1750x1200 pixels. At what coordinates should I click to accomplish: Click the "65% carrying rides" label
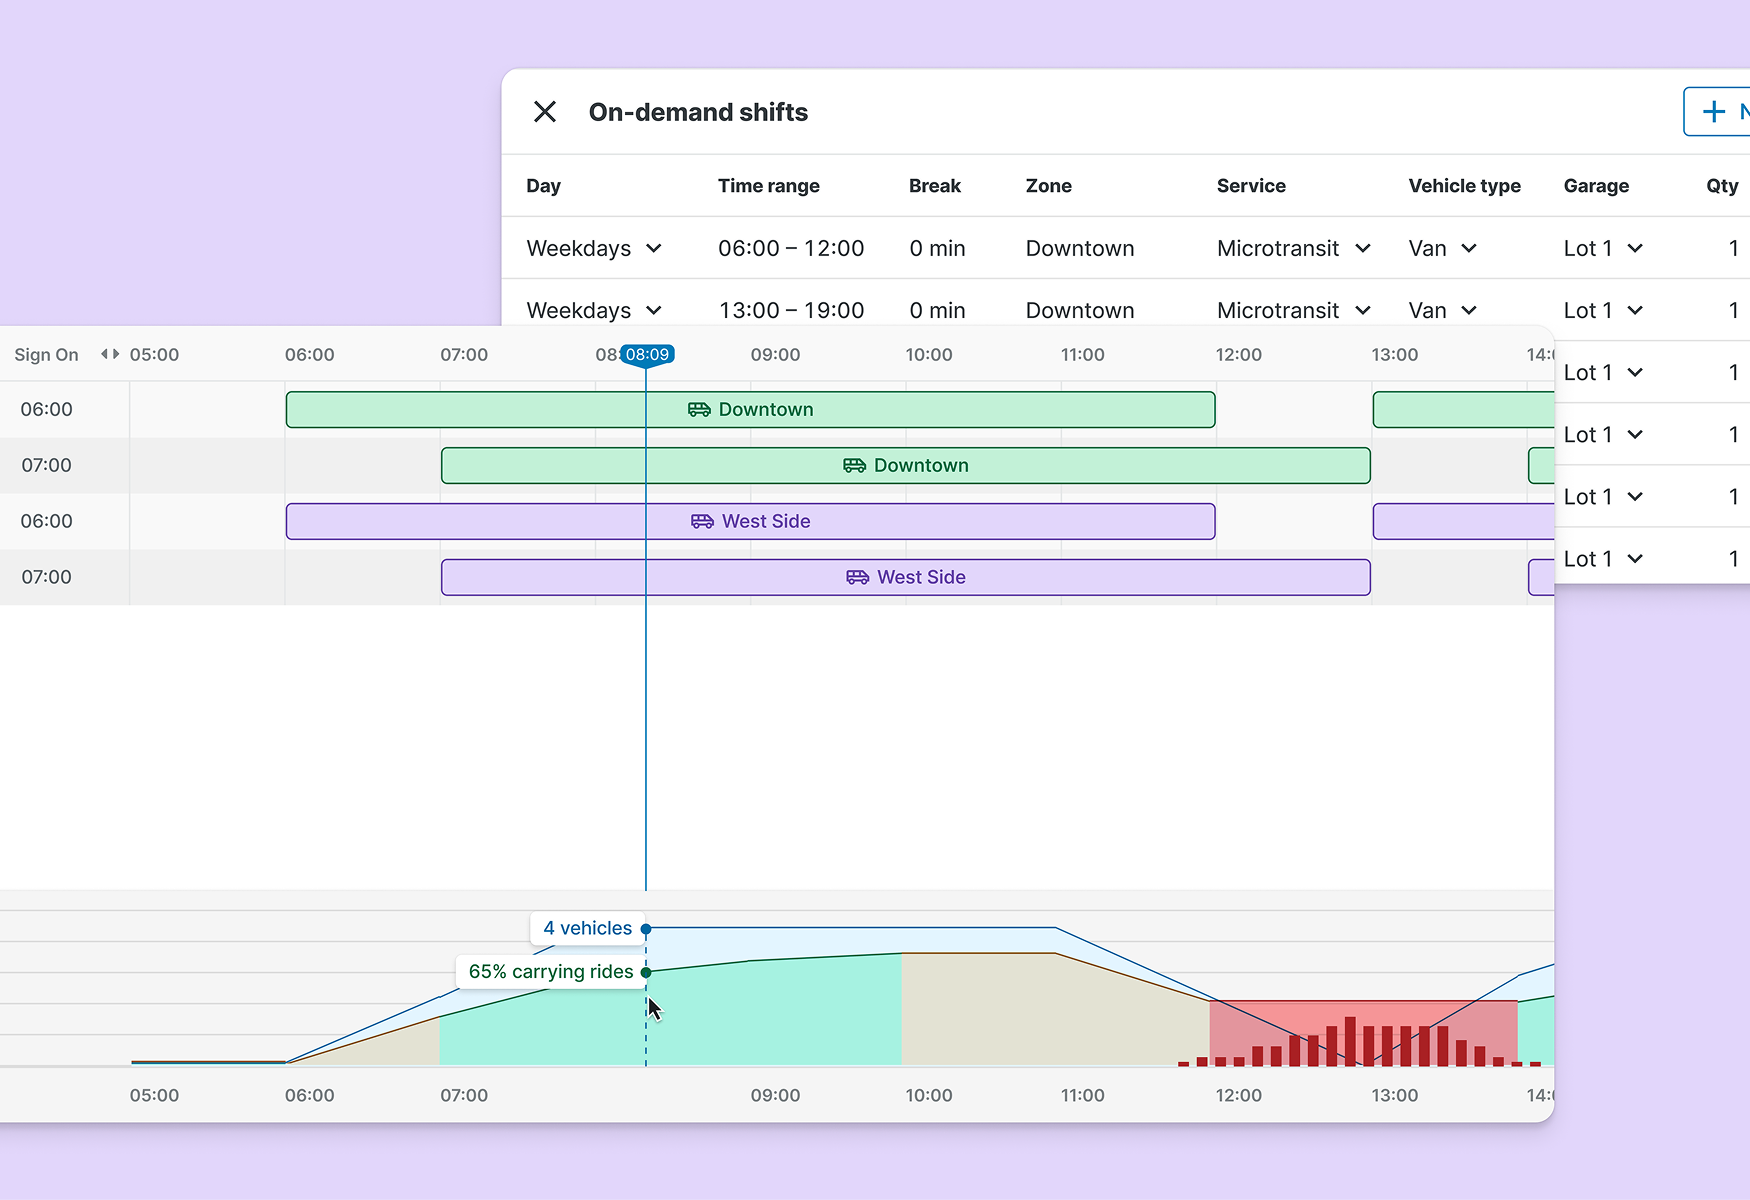point(551,971)
